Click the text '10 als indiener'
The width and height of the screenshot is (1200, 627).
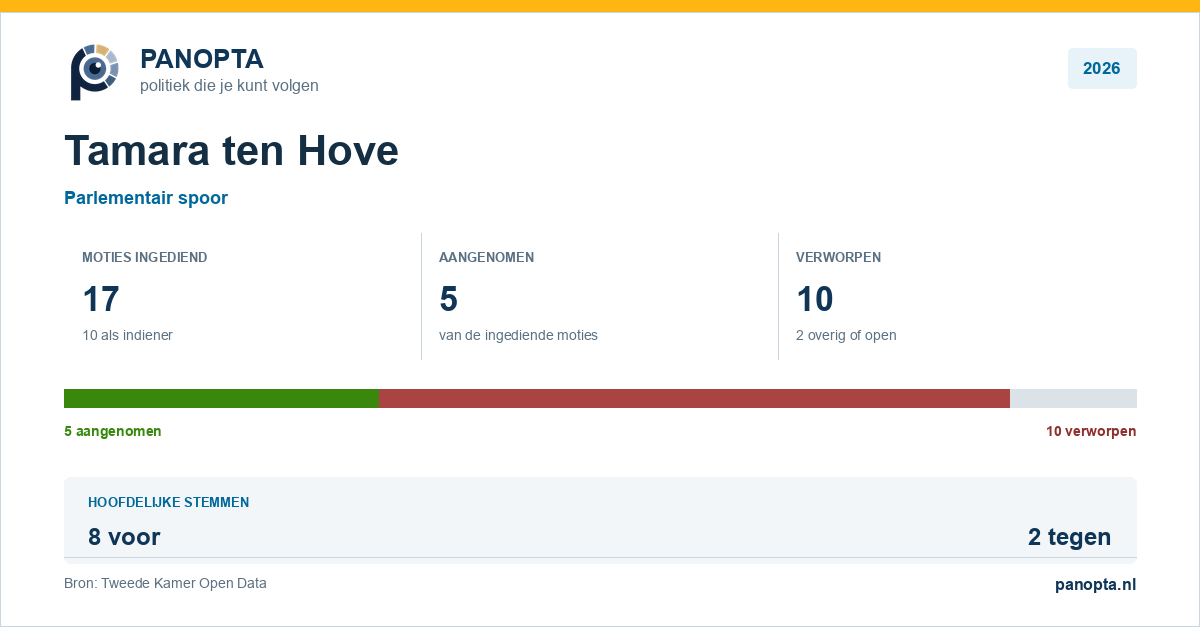click(127, 335)
